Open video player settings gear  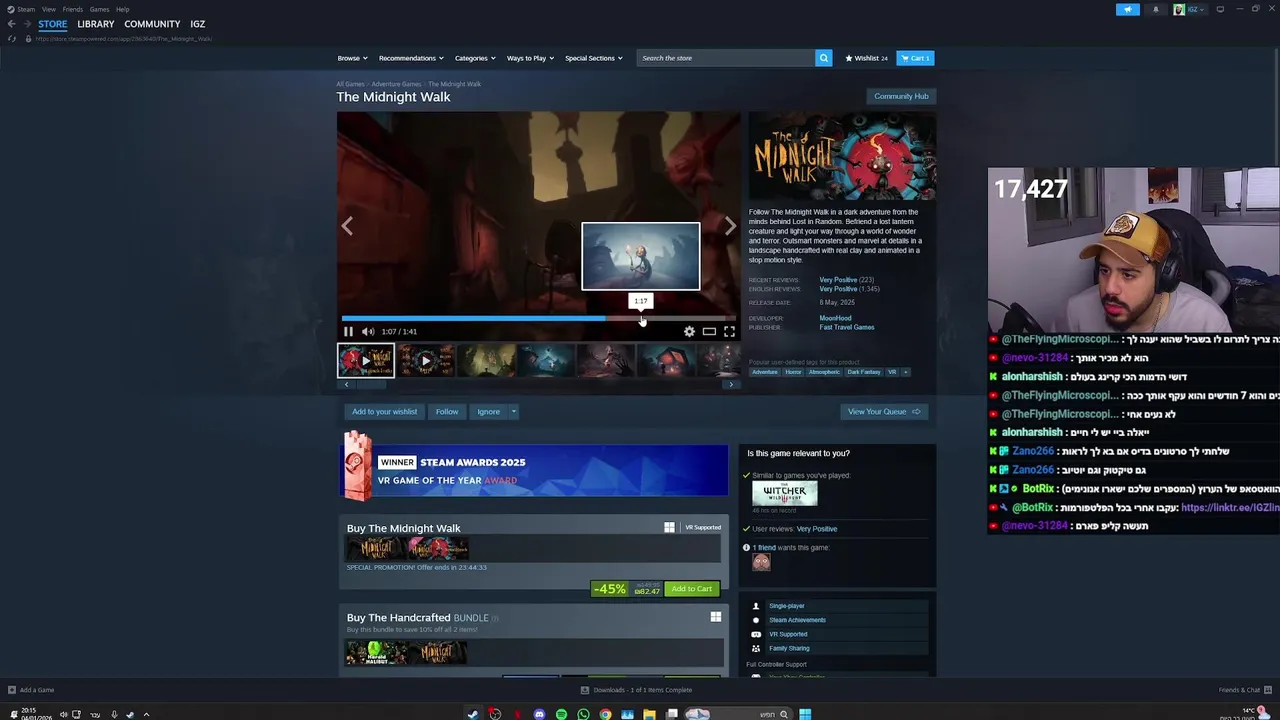(x=689, y=331)
